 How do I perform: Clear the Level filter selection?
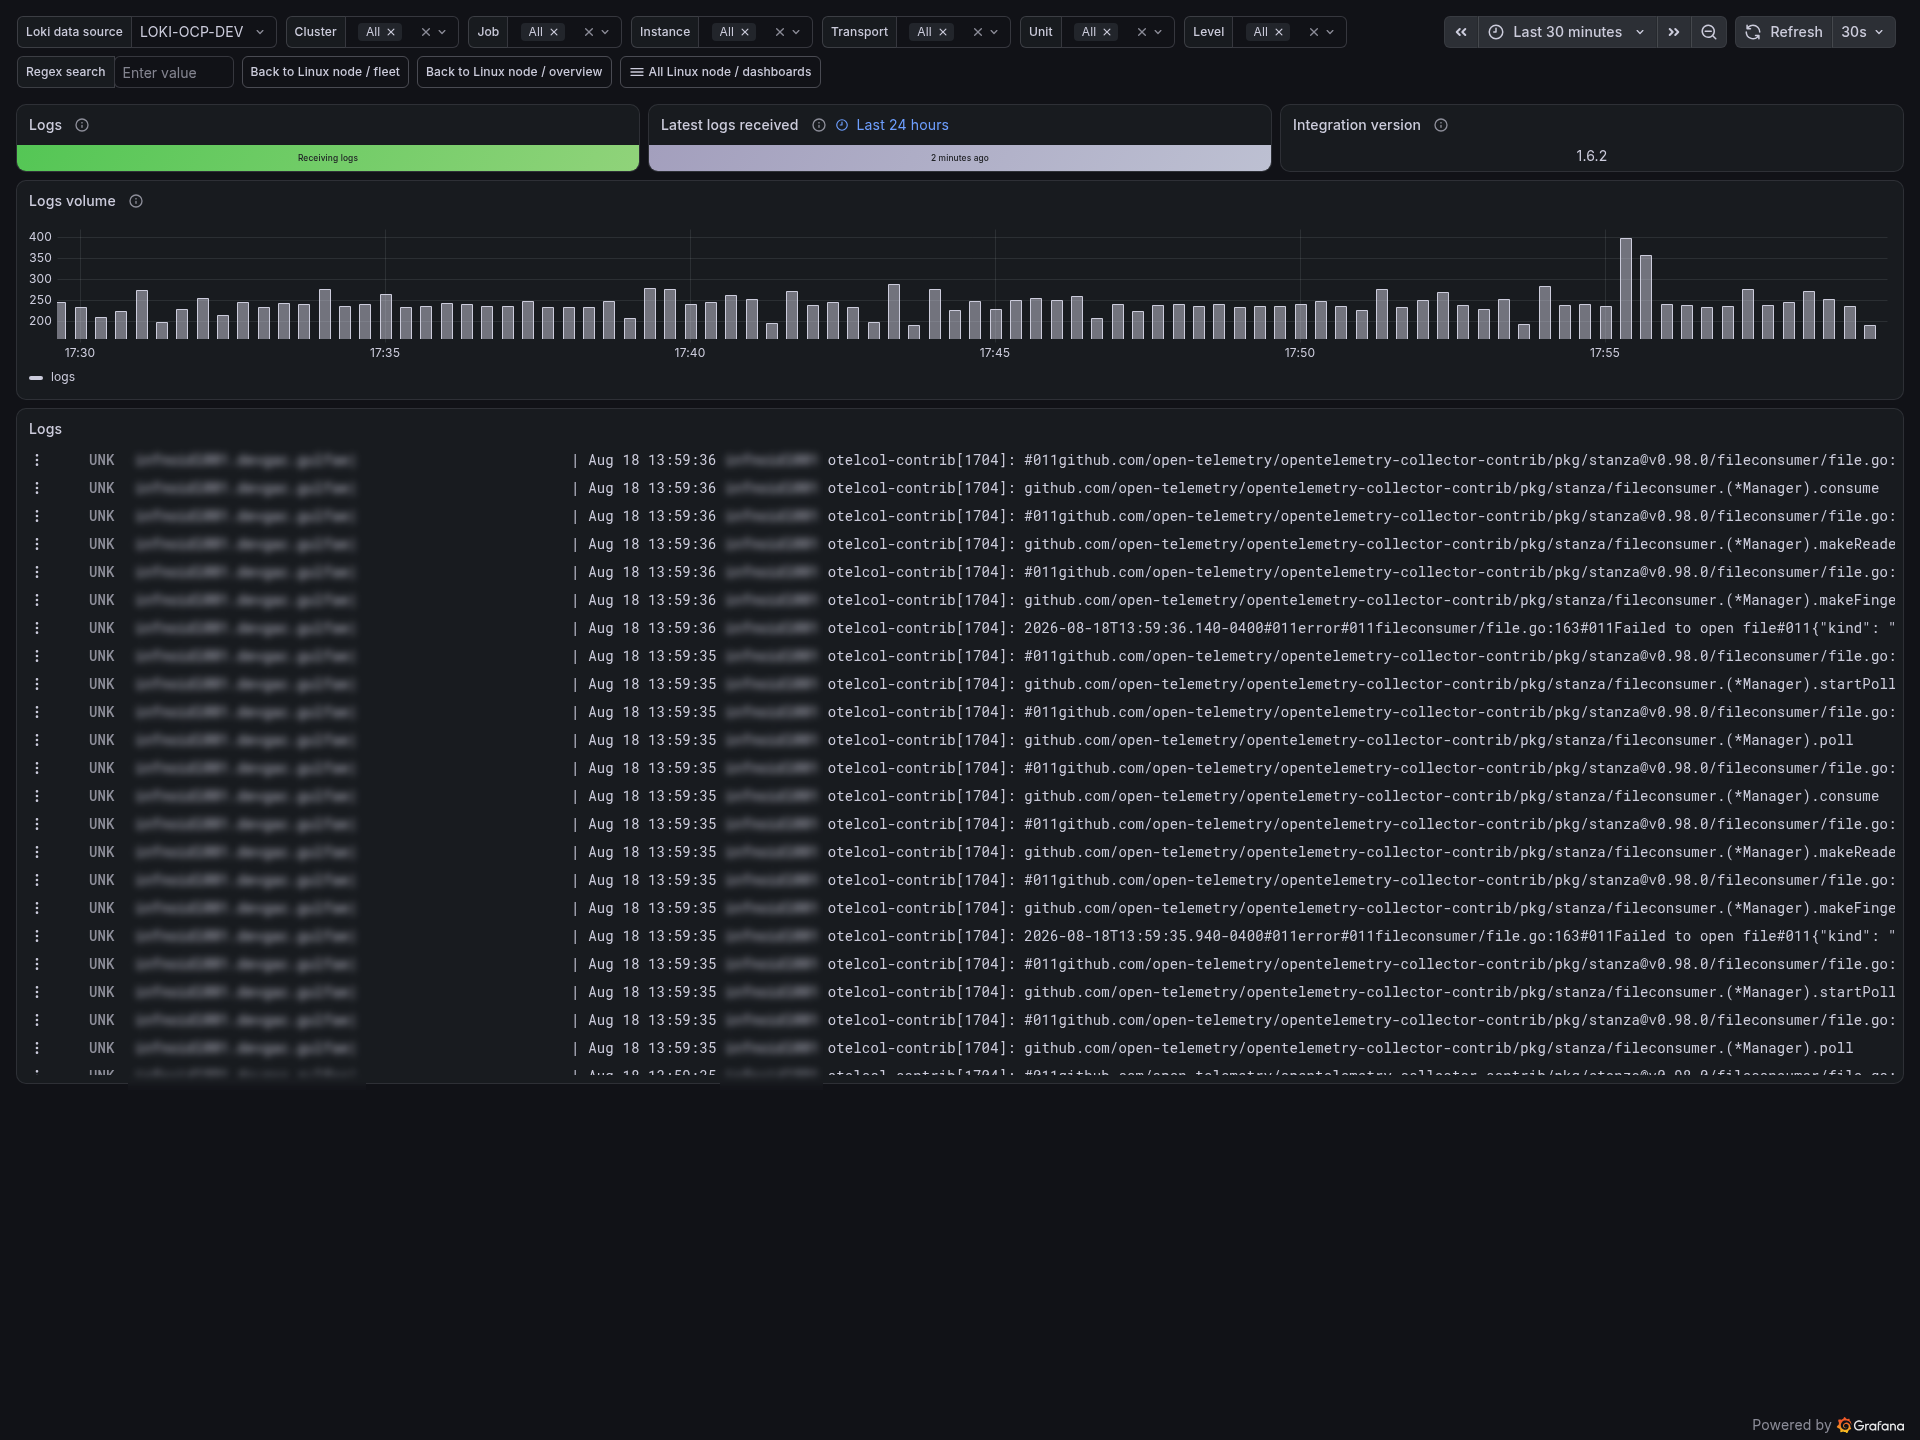coord(1314,32)
